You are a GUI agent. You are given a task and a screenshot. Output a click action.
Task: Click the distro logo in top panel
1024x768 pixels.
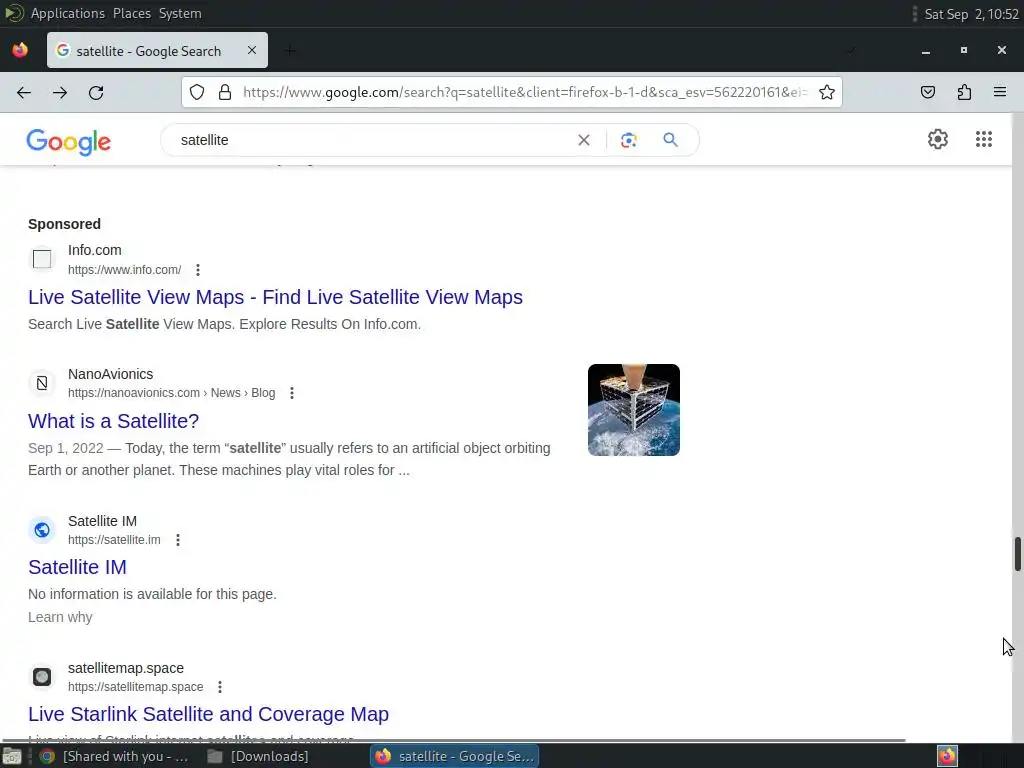click(14, 13)
